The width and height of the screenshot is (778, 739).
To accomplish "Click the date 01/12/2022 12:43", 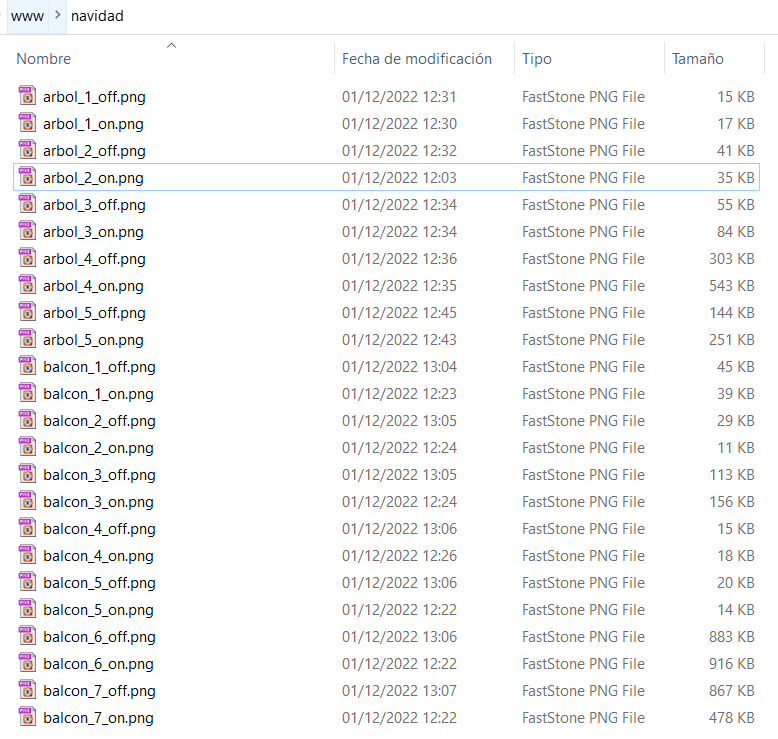I will (x=399, y=340).
